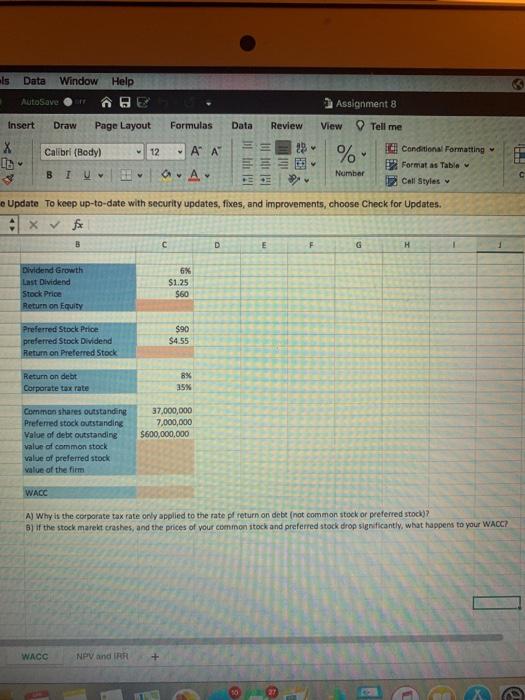Click the Borders icon

pyautogui.click(x=126, y=175)
